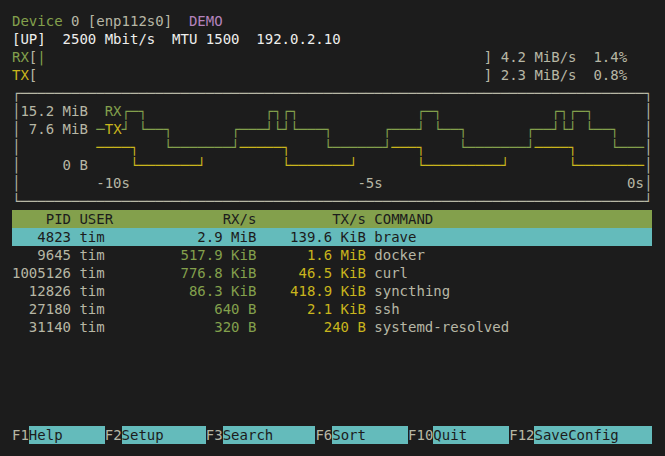Click the 640 B RX value
The height and width of the screenshot is (456, 665).
pyautogui.click(x=235, y=309)
